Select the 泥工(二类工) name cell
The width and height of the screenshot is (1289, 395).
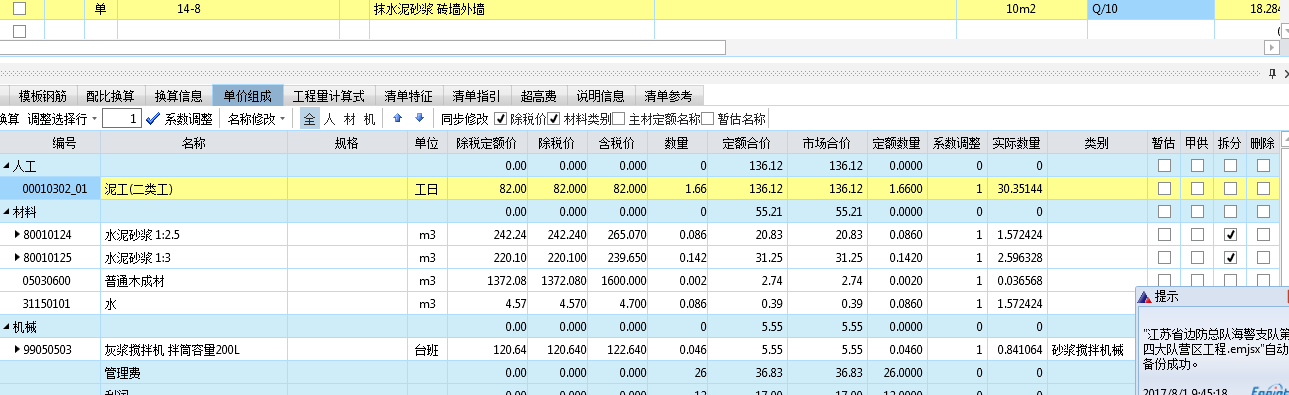coord(194,188)
